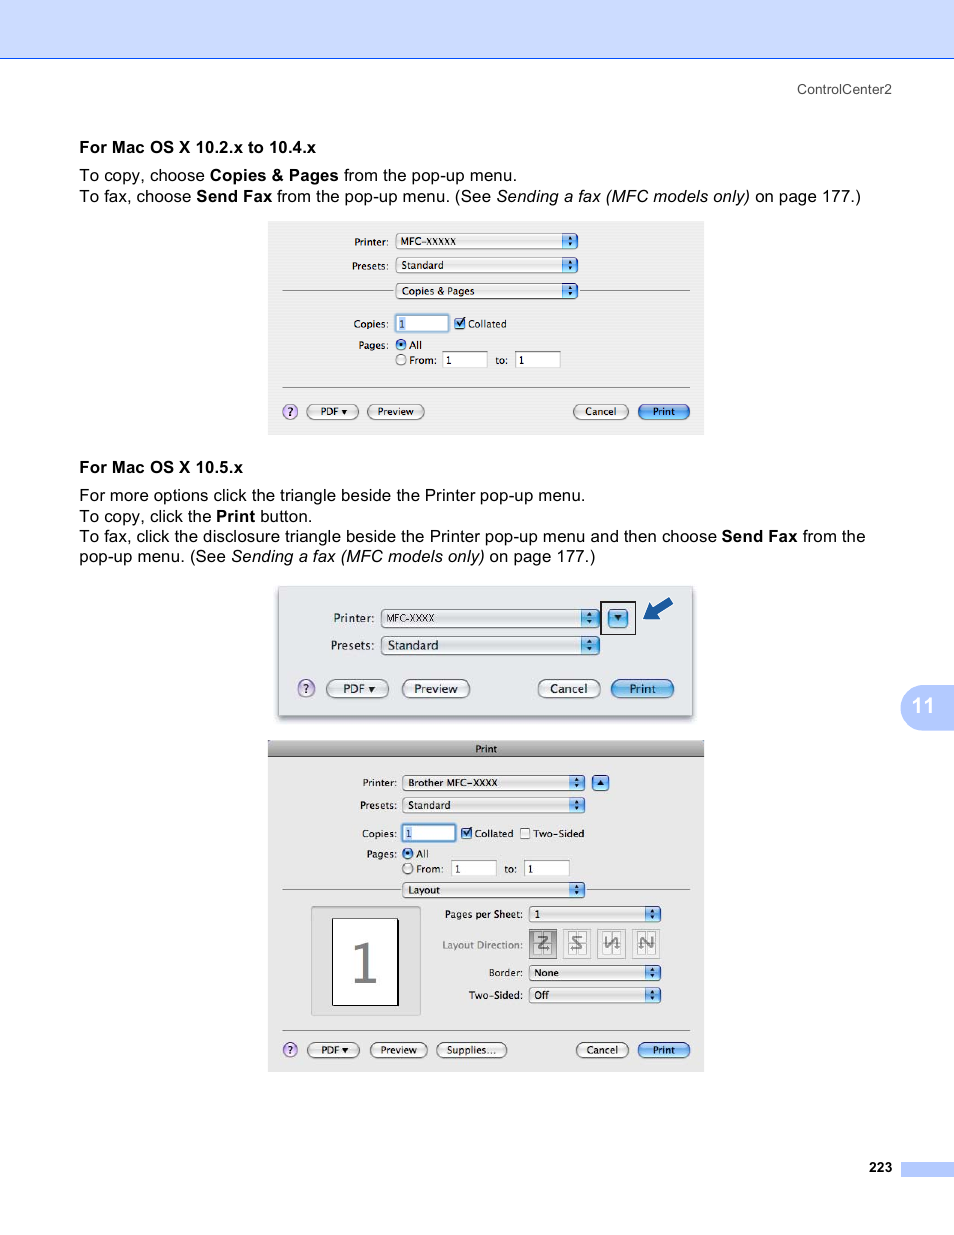Click to page field in Copies & Pages dialog
The height and width of the screenshot is (1235, 954).
click(x=538, y=360)
